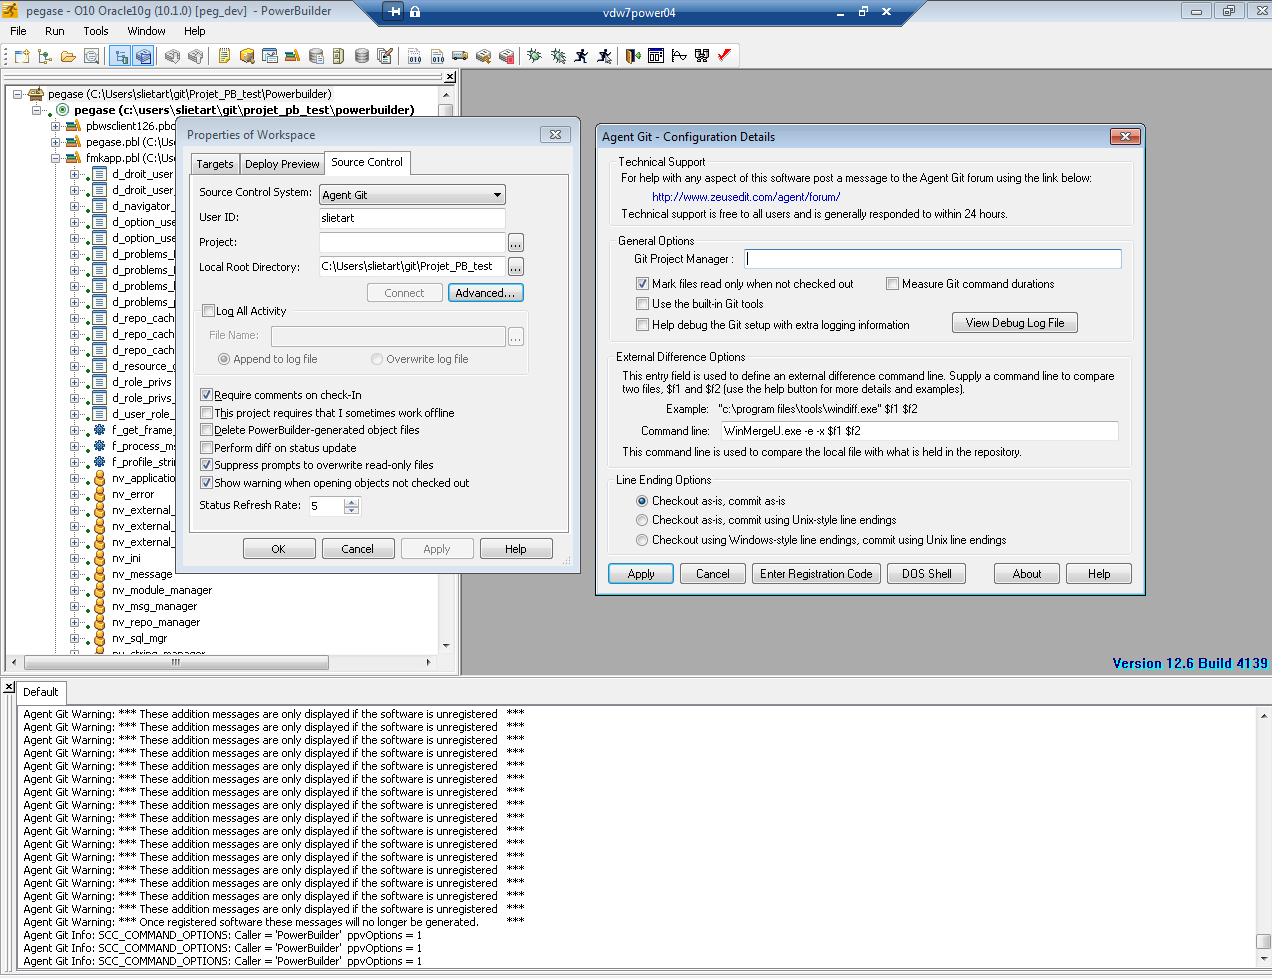The height and width of the screenshot is (978, 1272).
Task: Click the Edit file pencil icon
Action: 384,56
